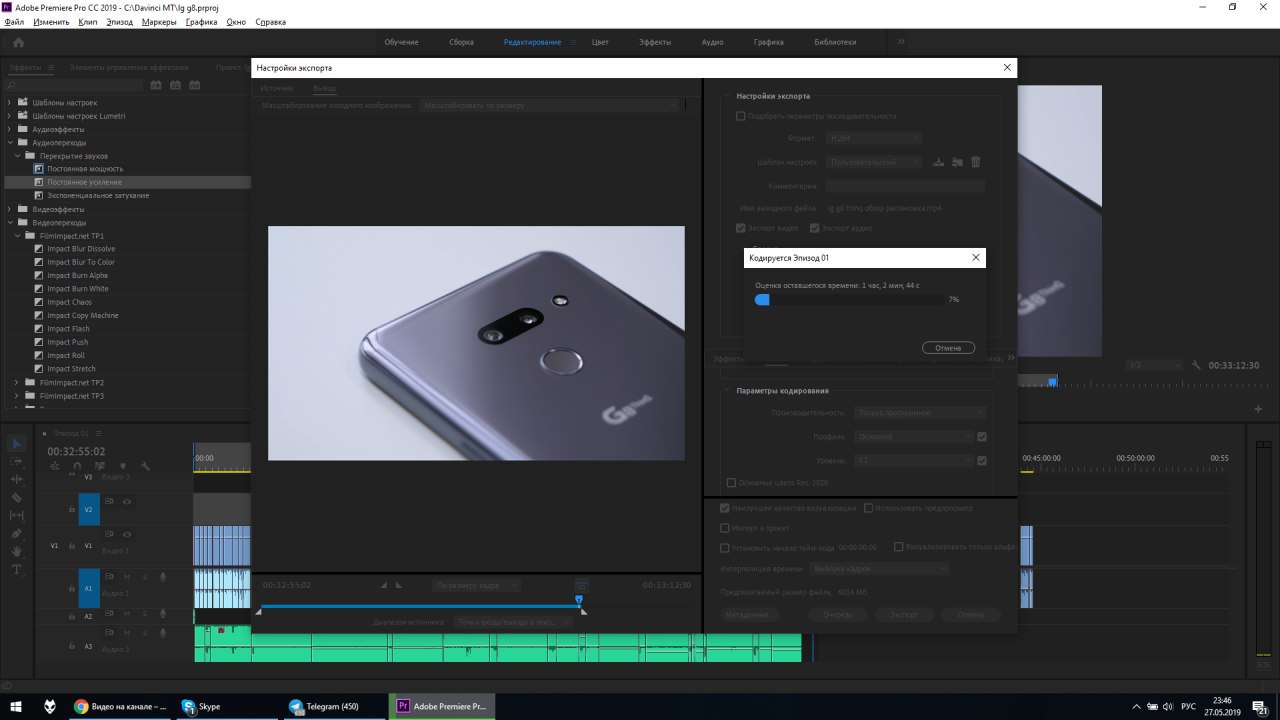
Task: Select the Track Select Forward tool
Action: 16,461
